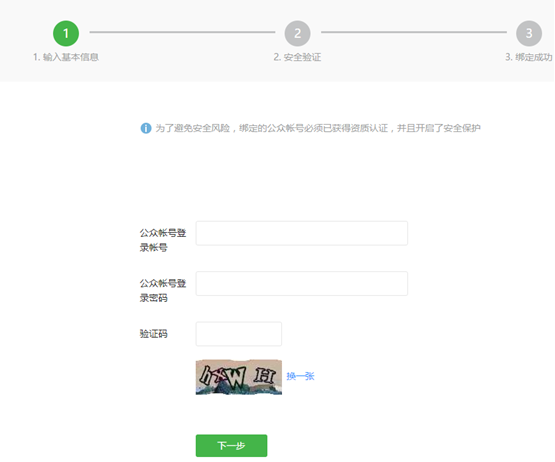The image size is (555, 462).
Task: Click the captcha verification image
Action: click(x=239, y=377)
